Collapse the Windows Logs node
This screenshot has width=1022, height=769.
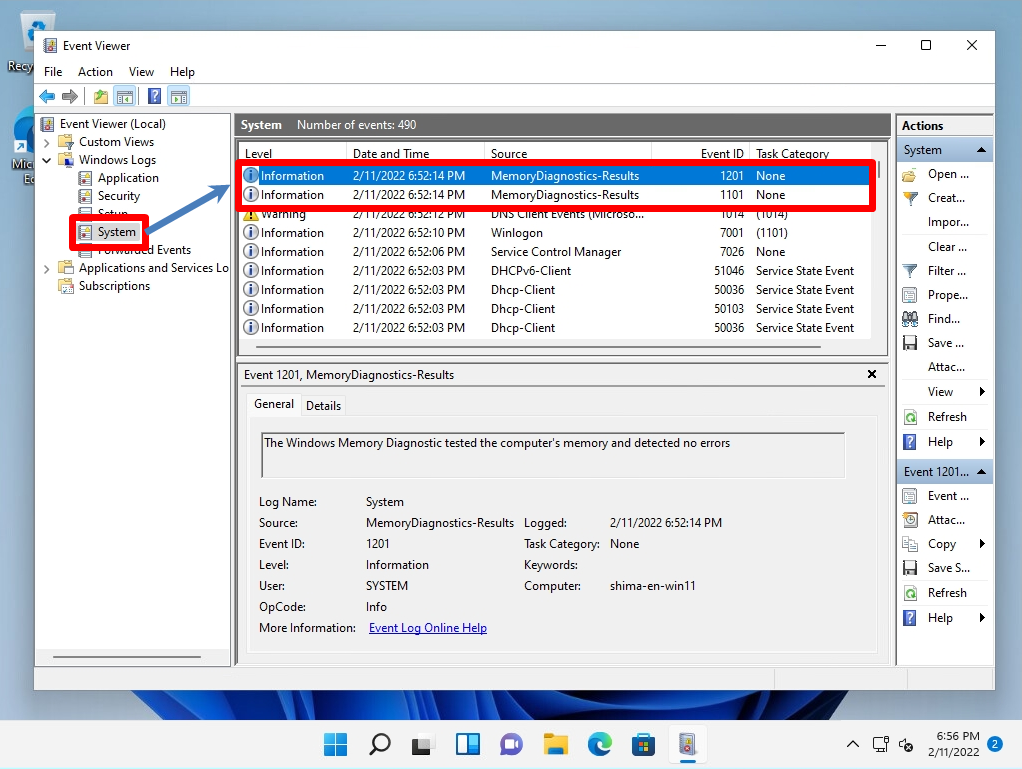coord(46,160)
